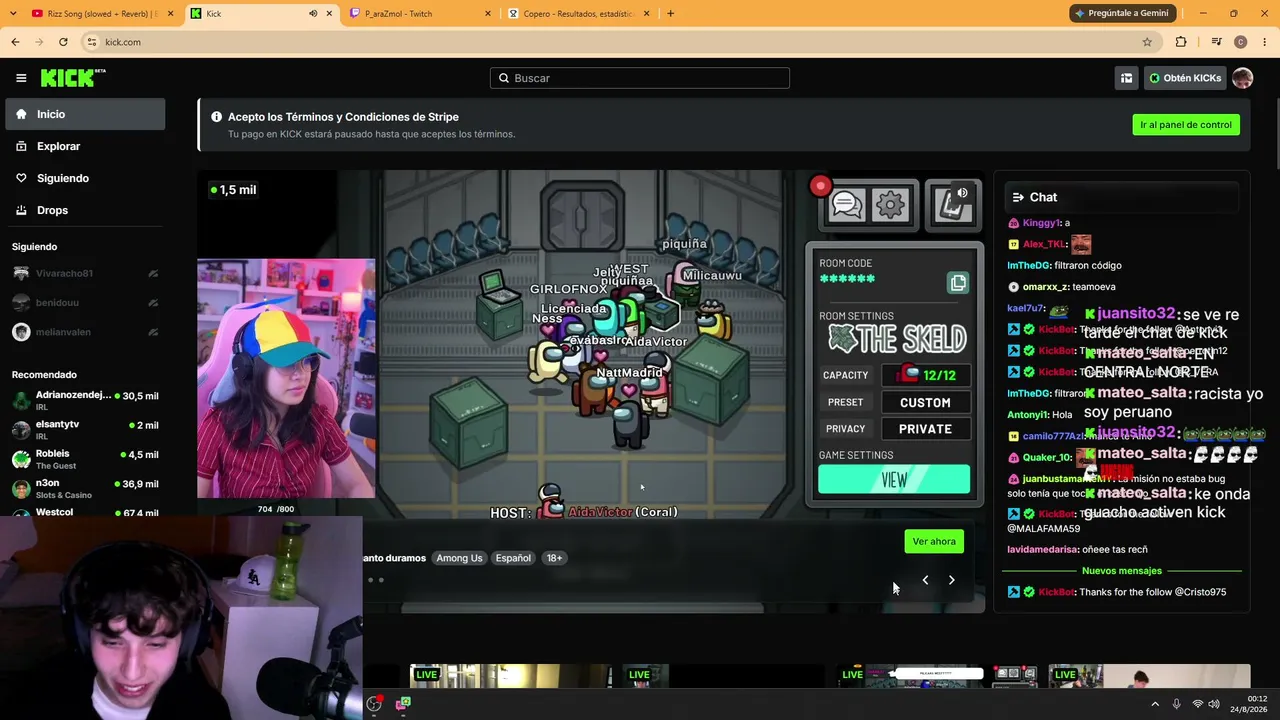Click the 18+ tag
The width and height of the screenshot is (1280, 720).
point(554,558)
